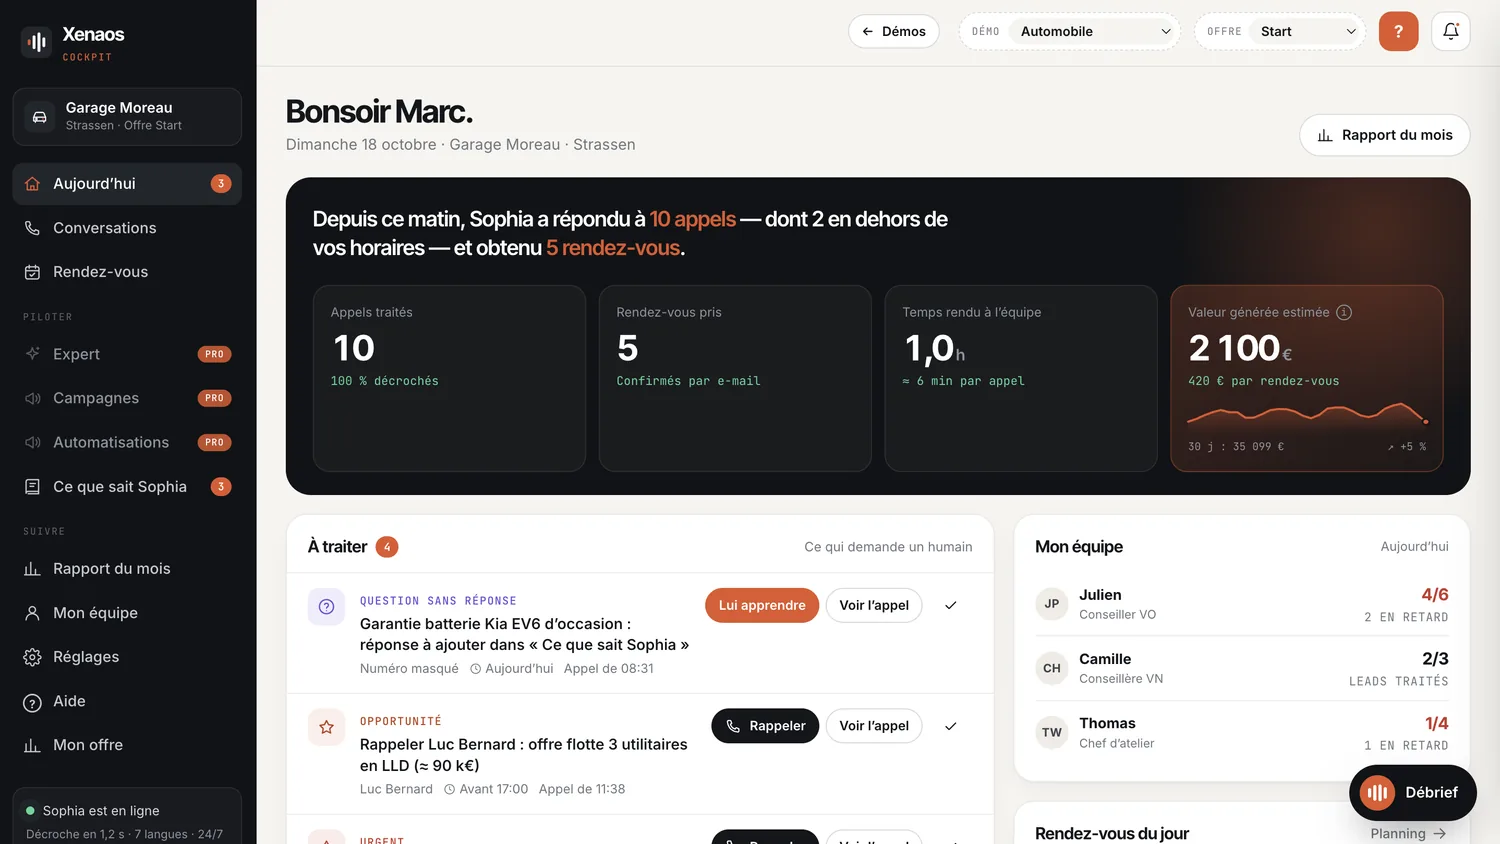Open Expert in the sidebar
The image size is (1500, 844).
(x=127, y=354)
